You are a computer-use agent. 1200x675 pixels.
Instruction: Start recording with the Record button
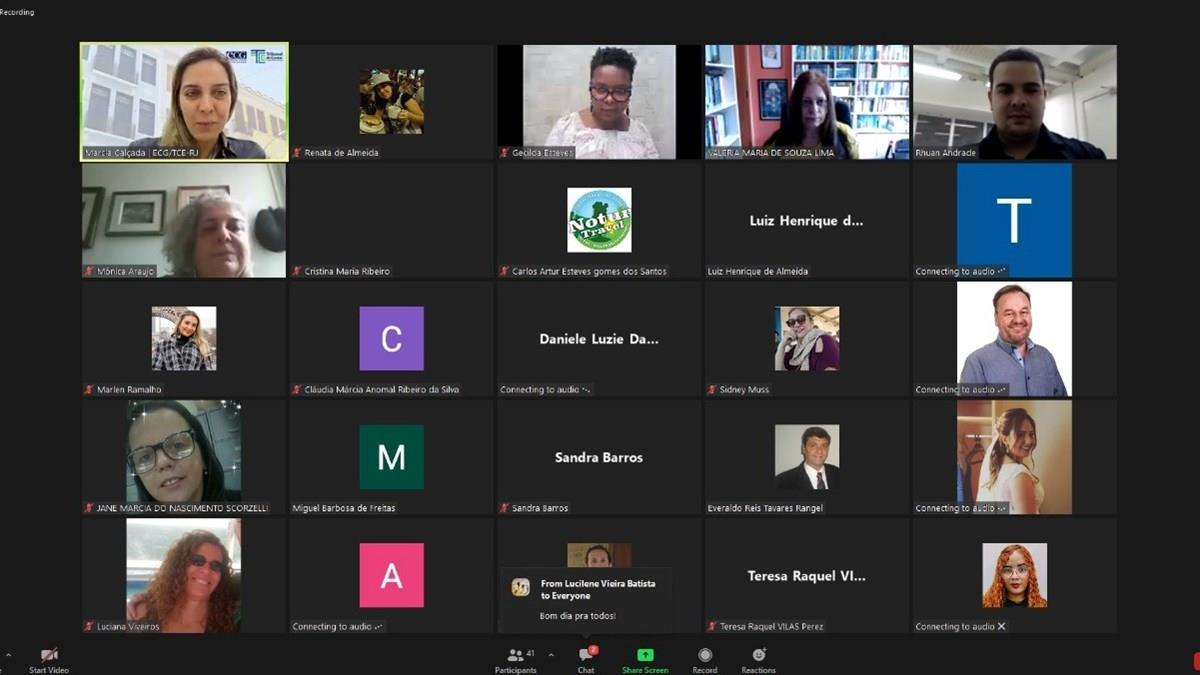click(705, 659)
